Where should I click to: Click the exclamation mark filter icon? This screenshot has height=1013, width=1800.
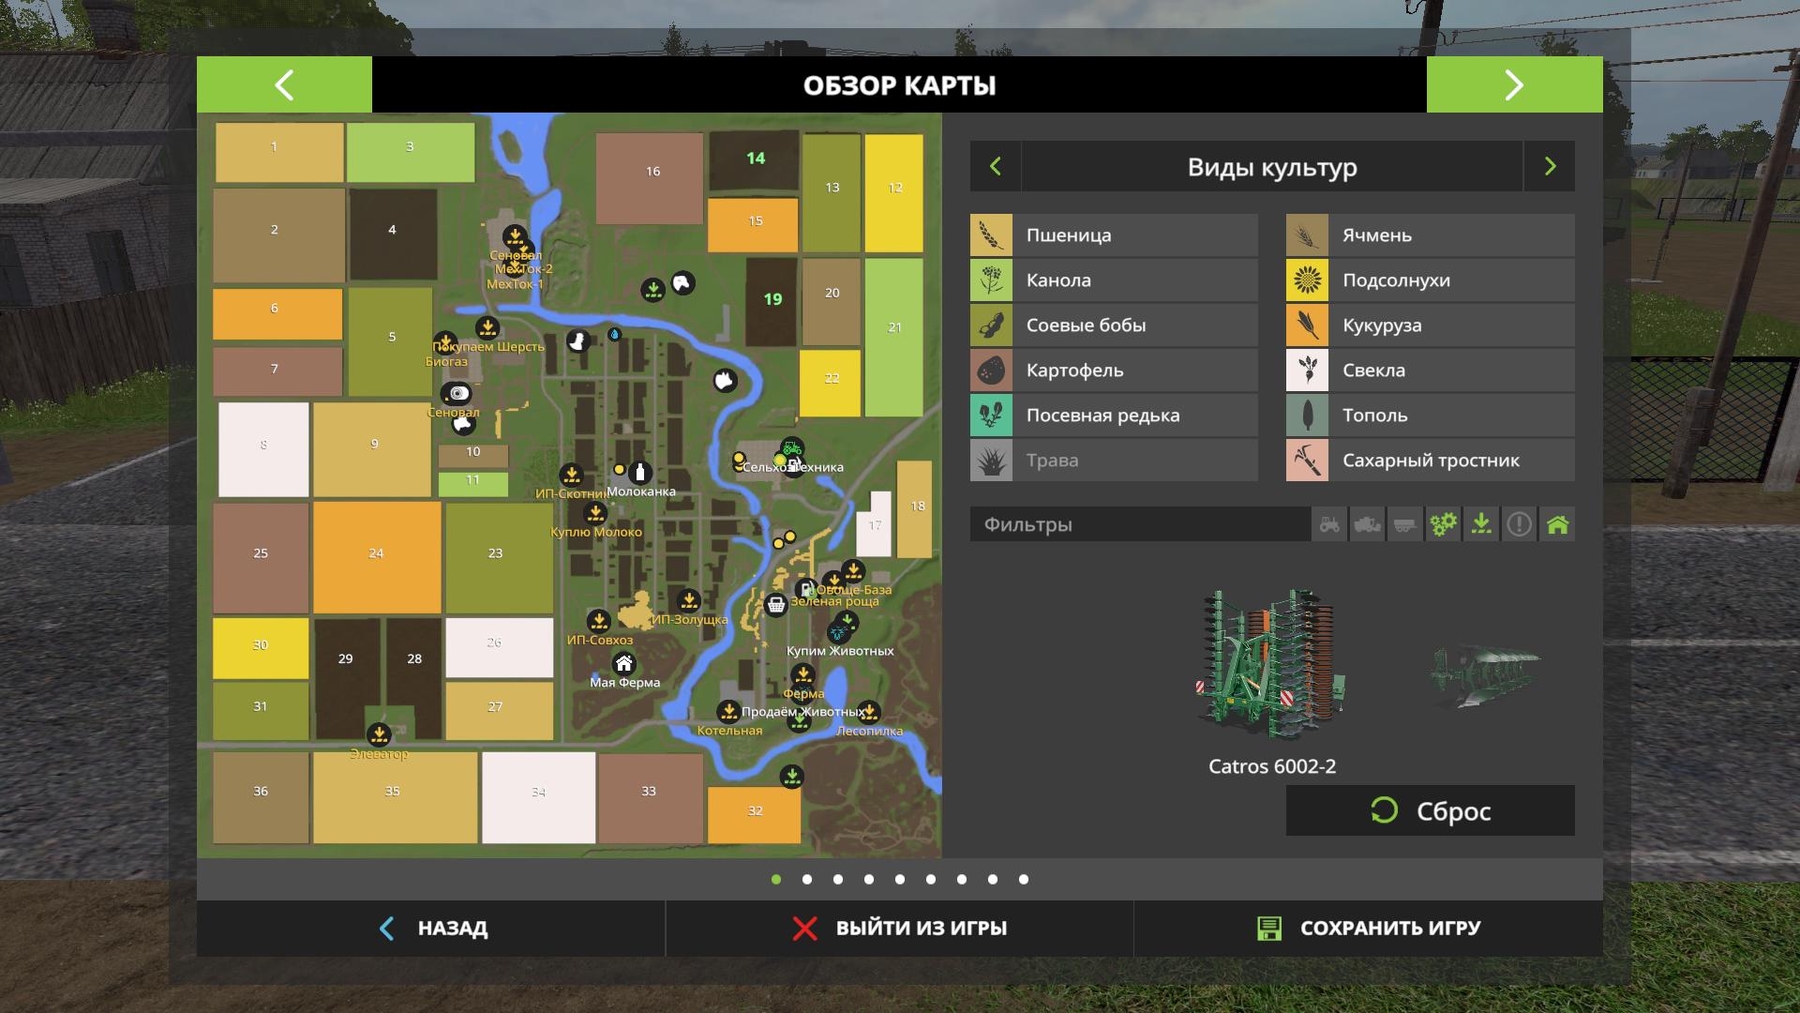1519,524
